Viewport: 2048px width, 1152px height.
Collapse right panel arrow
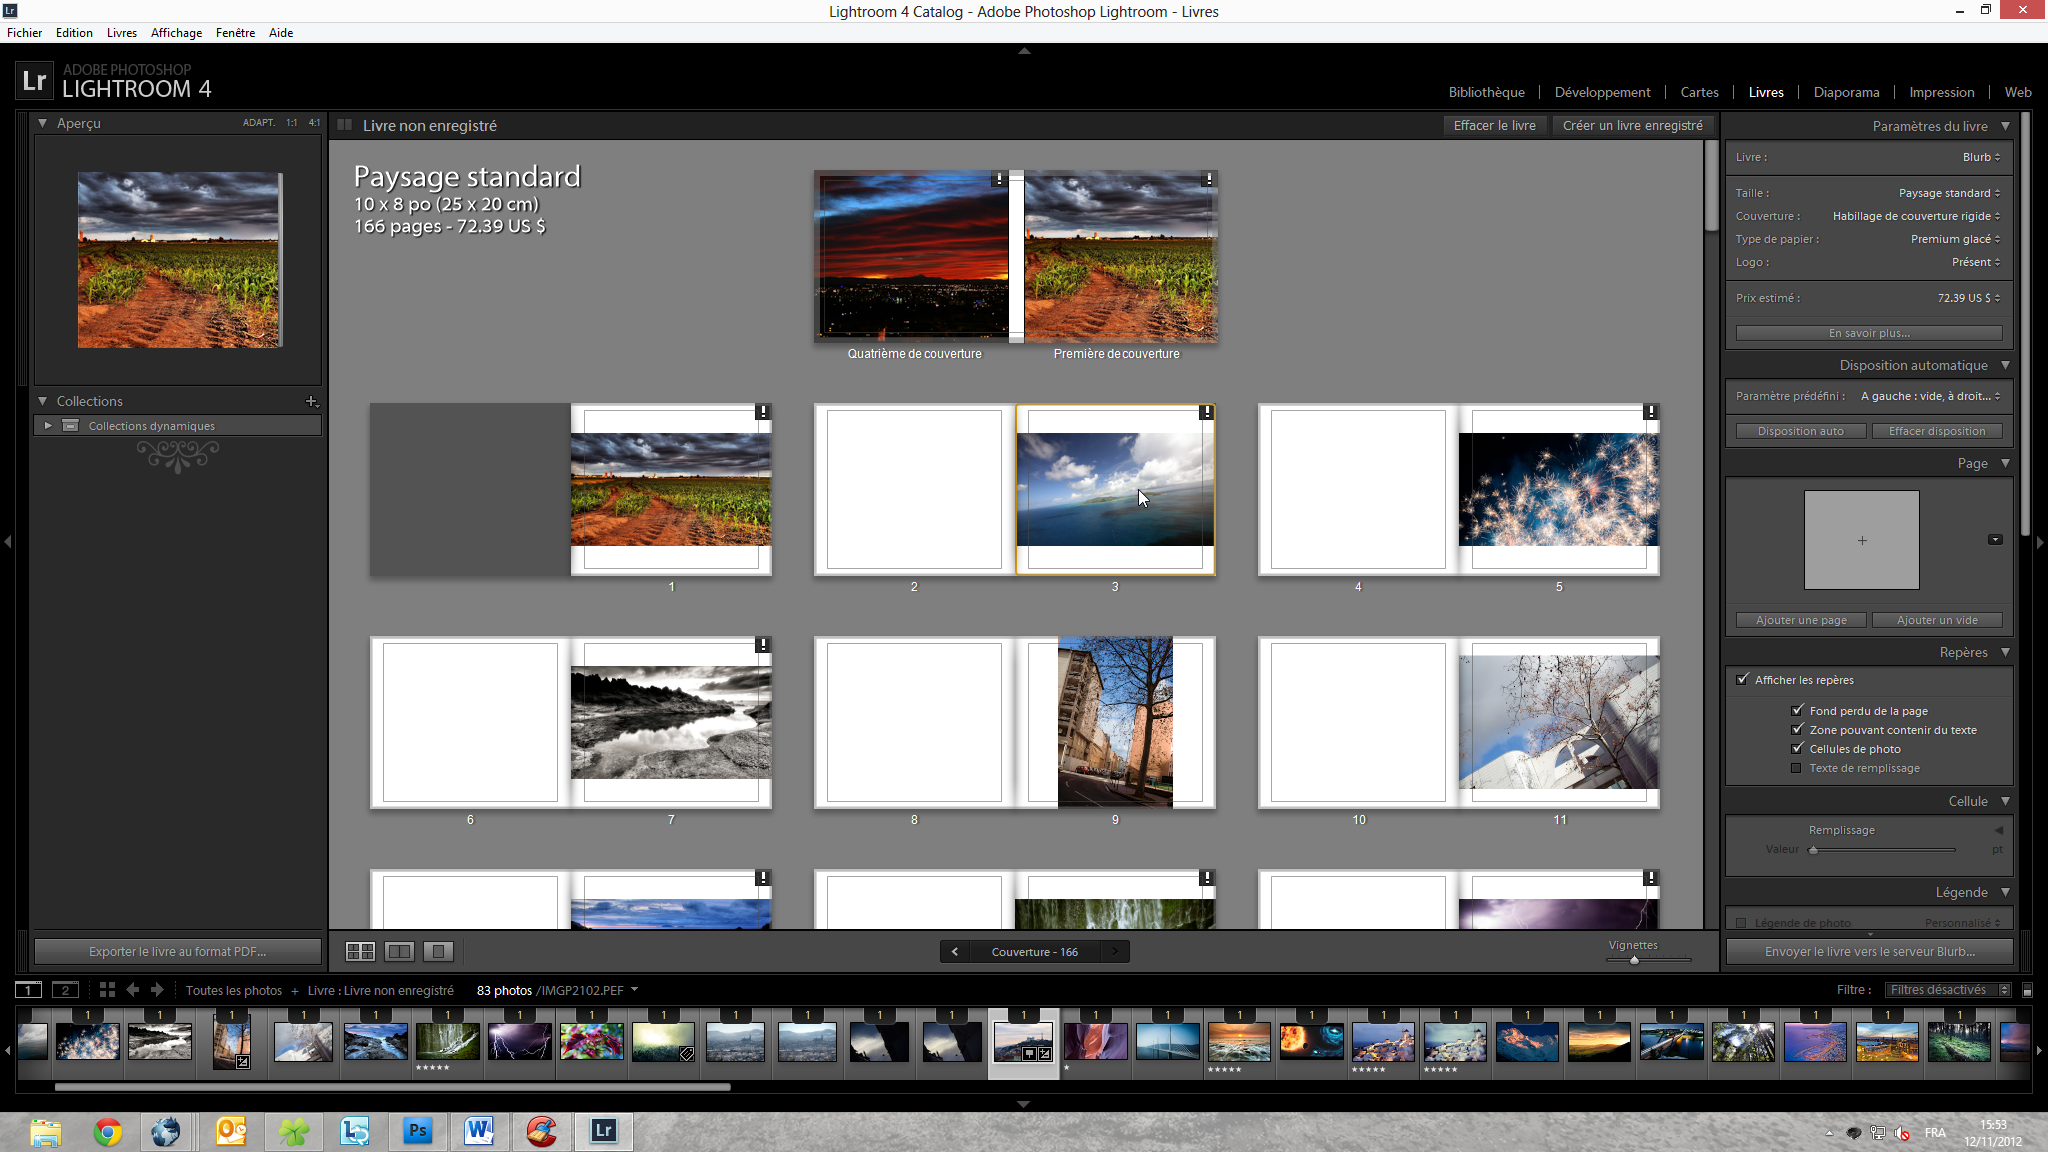point(2040,541)
